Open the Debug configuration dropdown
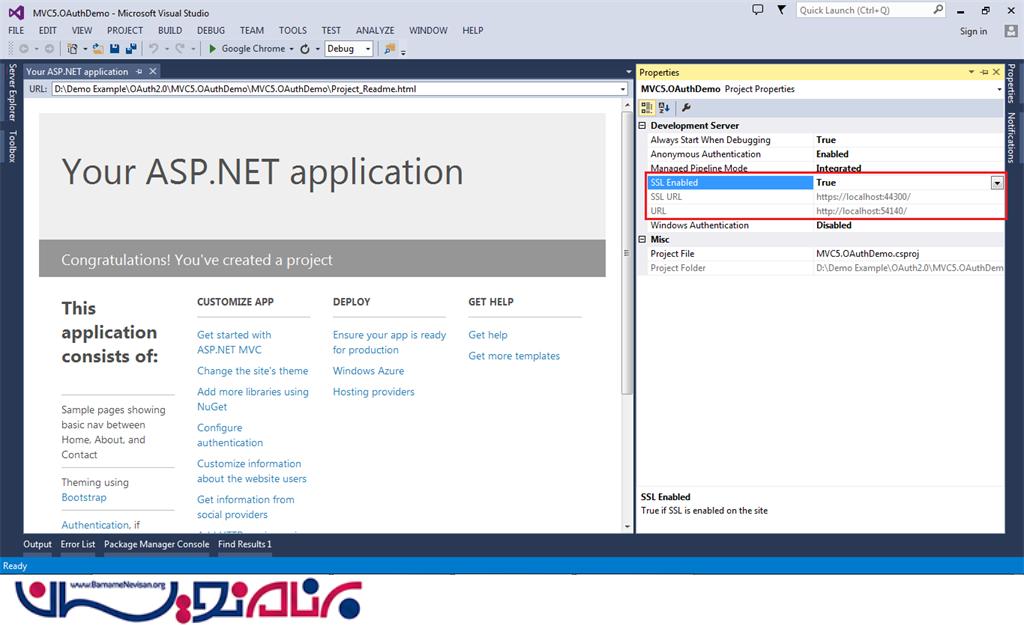Screen dimensions: 1024x625 click(368, 48)
